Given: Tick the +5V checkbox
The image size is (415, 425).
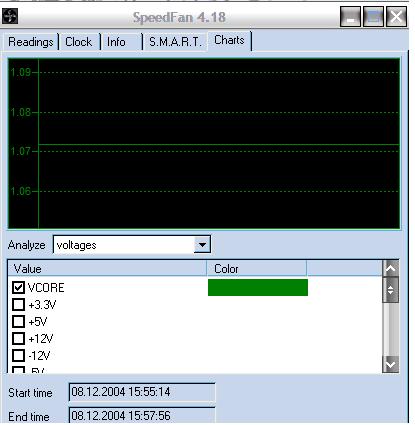Looking at the screenshot, I should pos(18,321).
